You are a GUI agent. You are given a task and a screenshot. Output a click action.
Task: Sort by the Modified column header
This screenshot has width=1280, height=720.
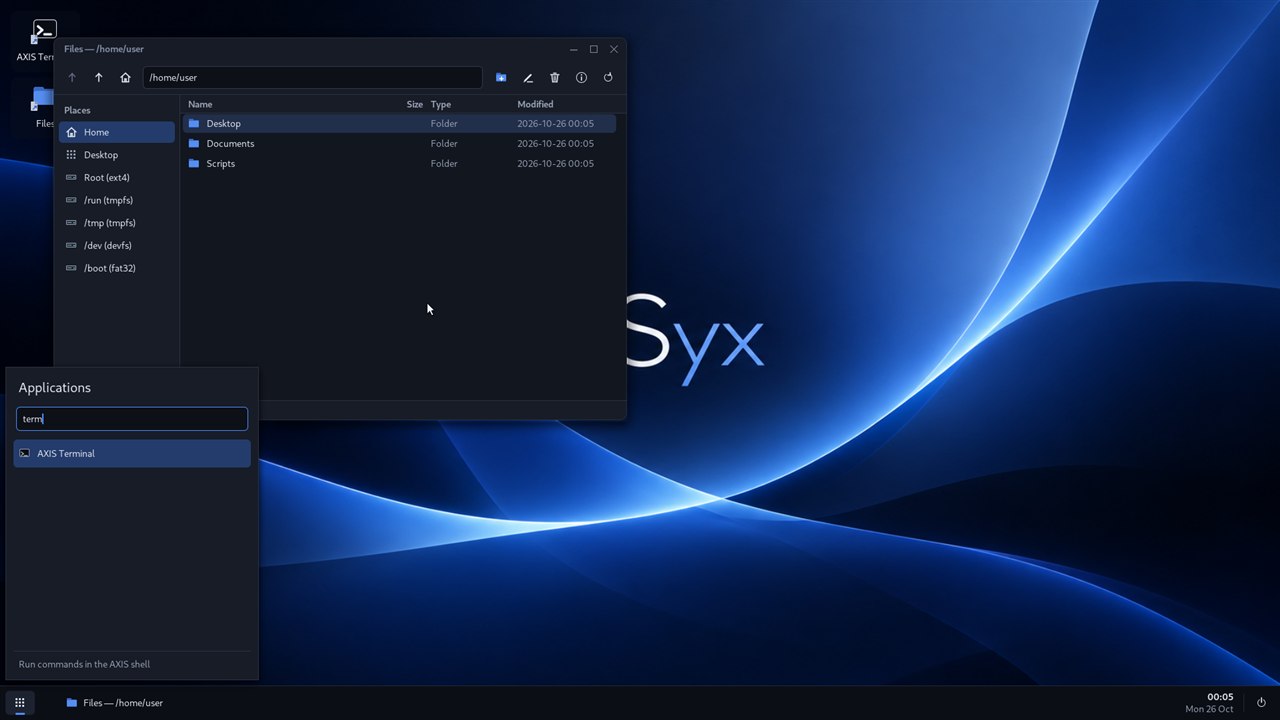pyautogui.click(x=535, y=104)
